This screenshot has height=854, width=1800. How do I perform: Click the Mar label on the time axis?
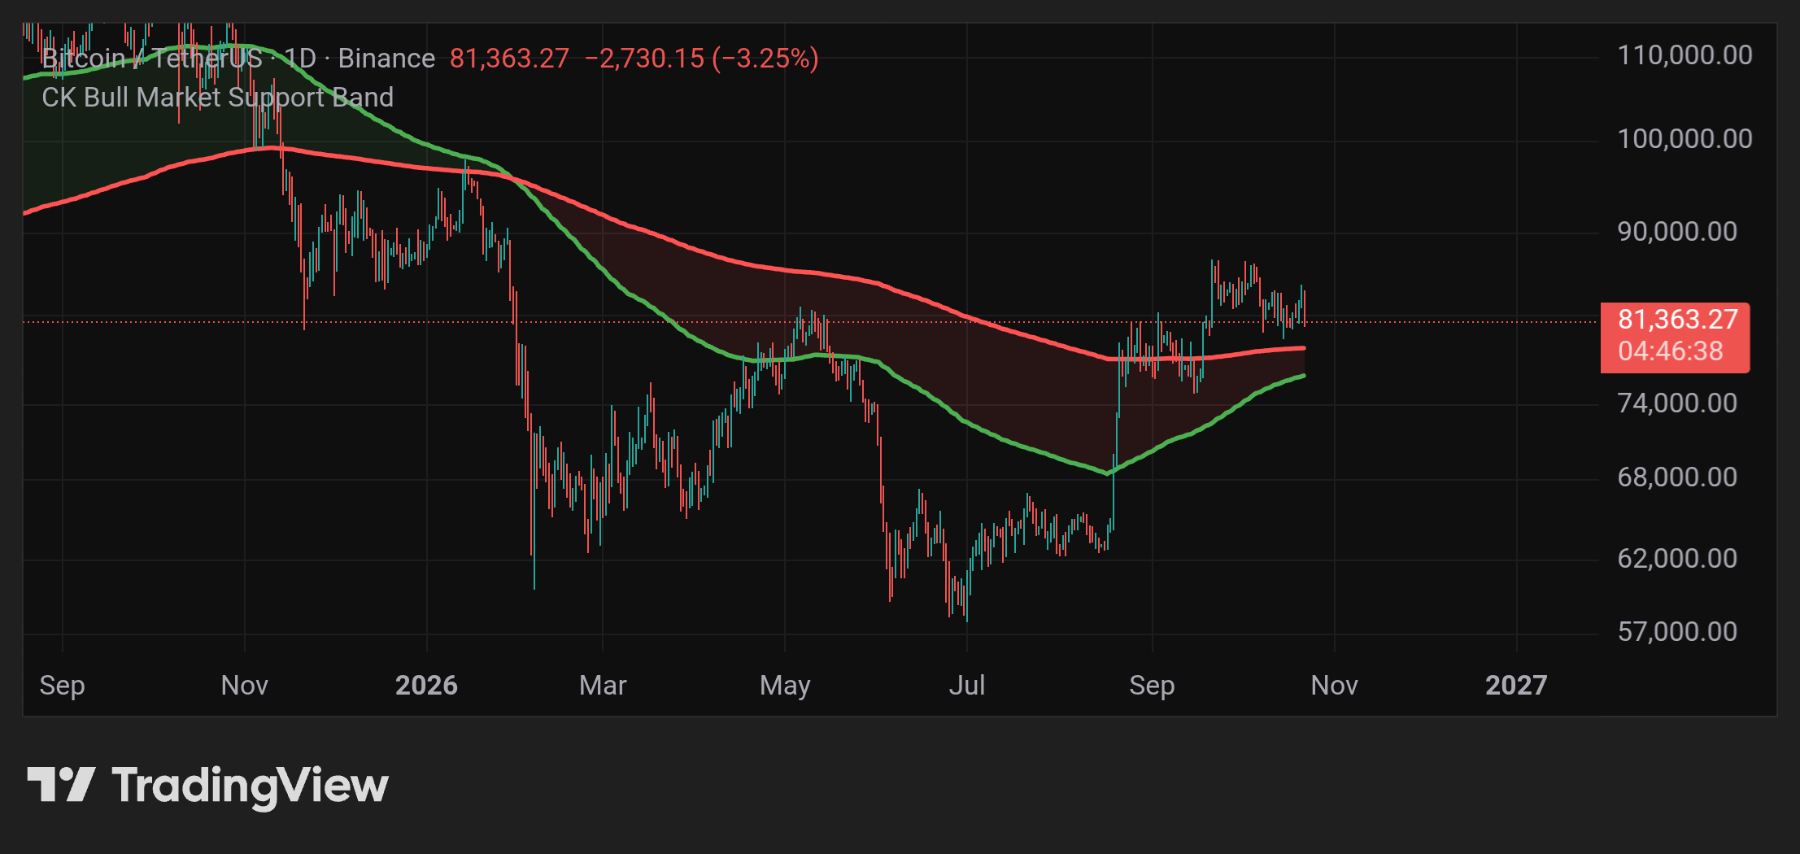603,685
